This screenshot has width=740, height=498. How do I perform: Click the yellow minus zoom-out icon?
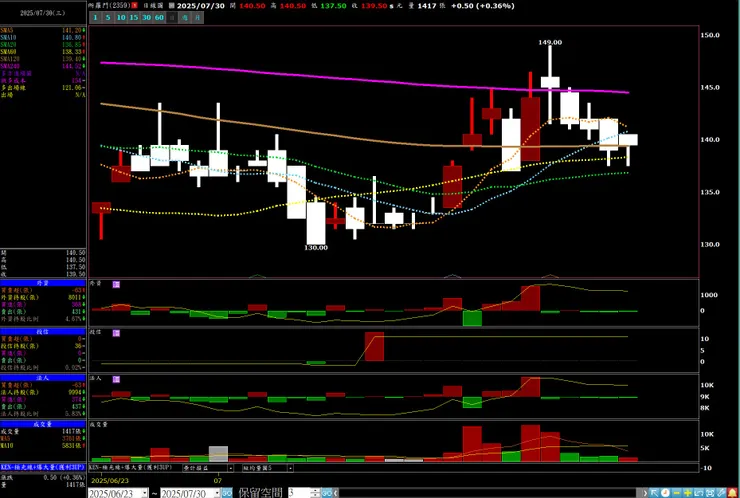point(676,493)
